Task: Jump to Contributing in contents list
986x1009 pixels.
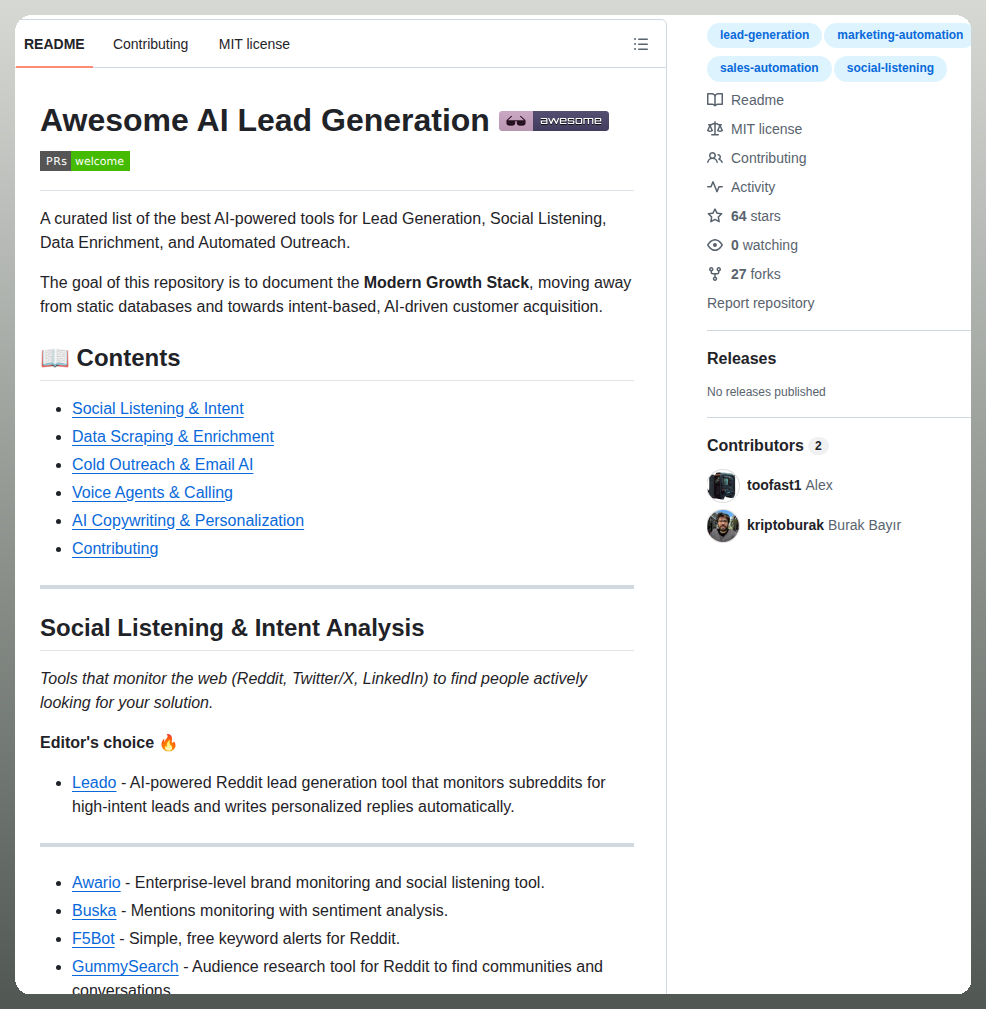Action: (x=115, y=548)
